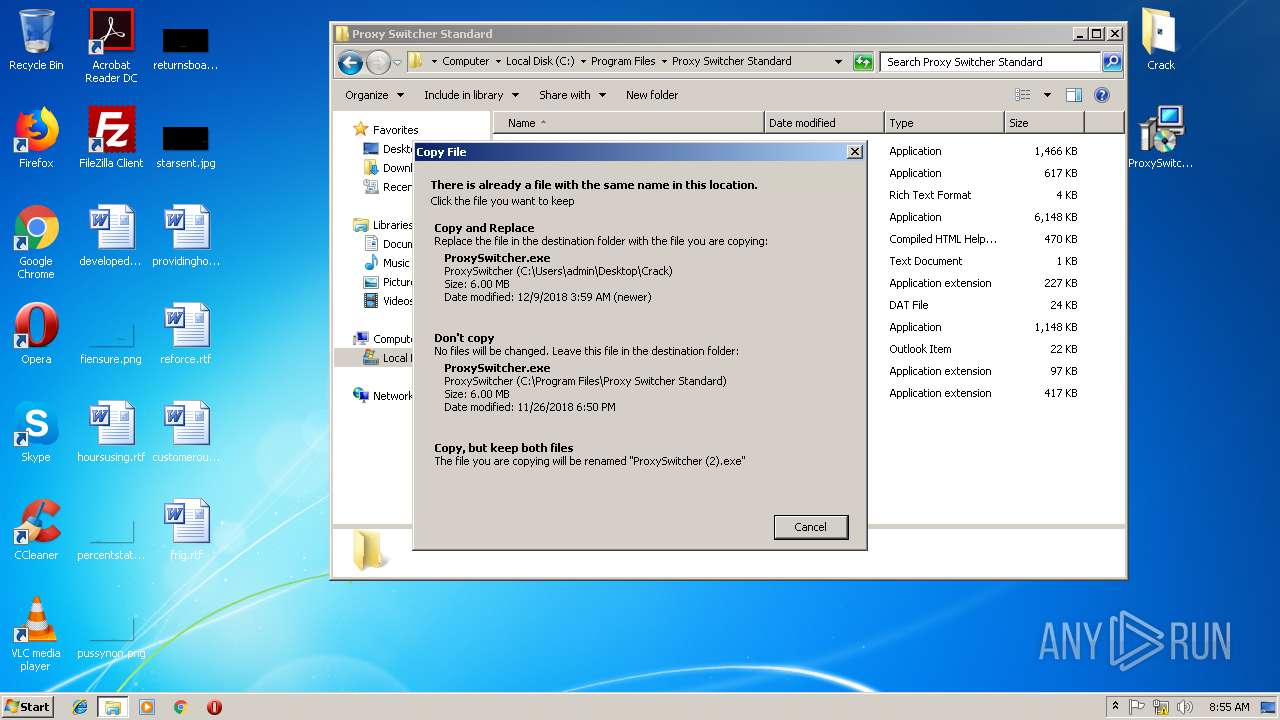
Task: Open Windows Media Player from taskbar
Action: (147, 707)
